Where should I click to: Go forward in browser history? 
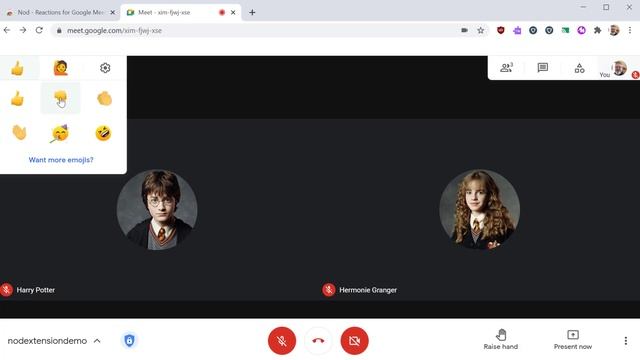coord(23,30)
